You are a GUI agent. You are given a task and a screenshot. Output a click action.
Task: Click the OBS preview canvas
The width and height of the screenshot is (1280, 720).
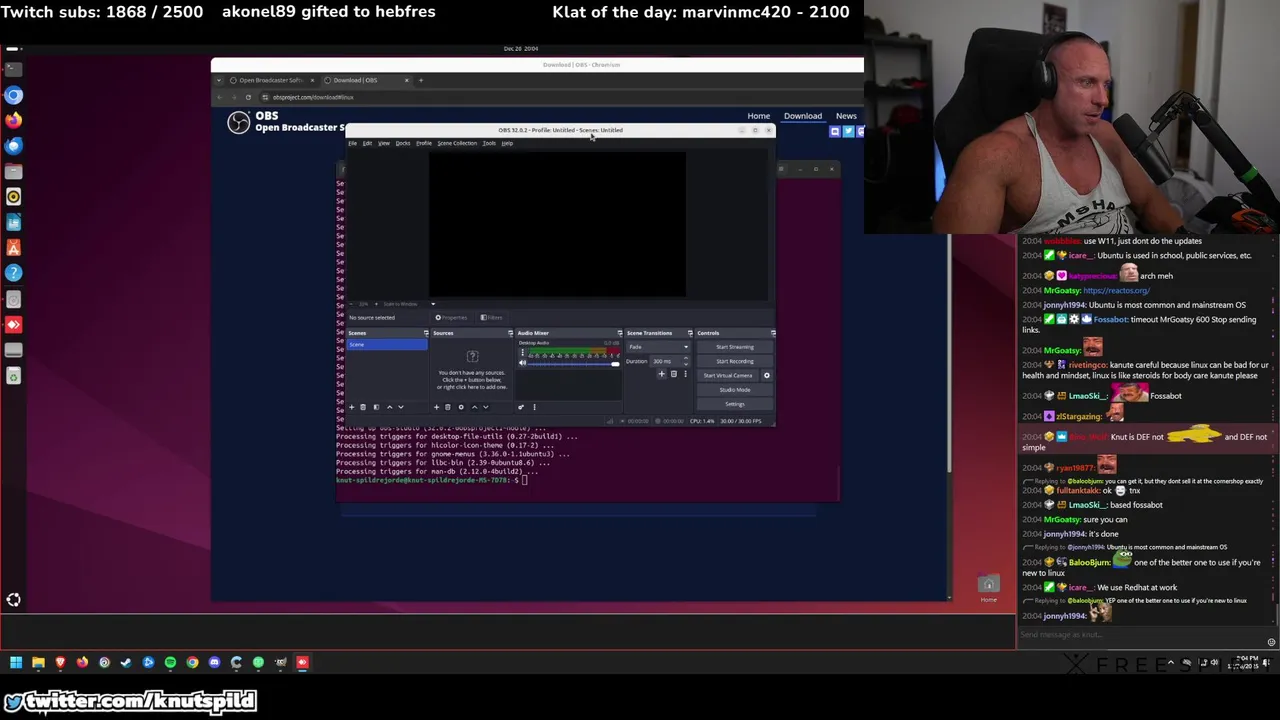click(558, 224)
